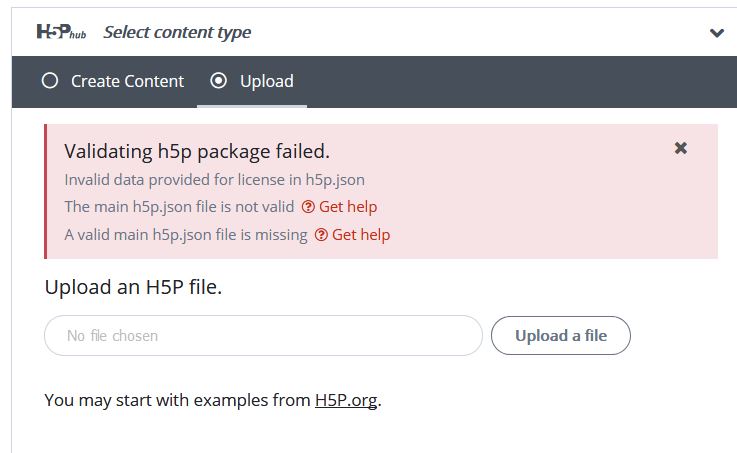Switch to the Create Content tab

pyautogui.click(x=113, y=81)
